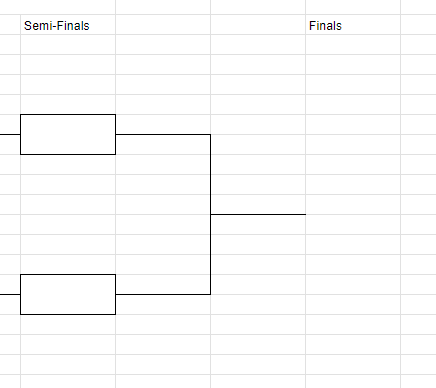Click the upper cell of the bottom semi-final box
The width and height of the screenshot is (436, 388).
tap(68, 284)
